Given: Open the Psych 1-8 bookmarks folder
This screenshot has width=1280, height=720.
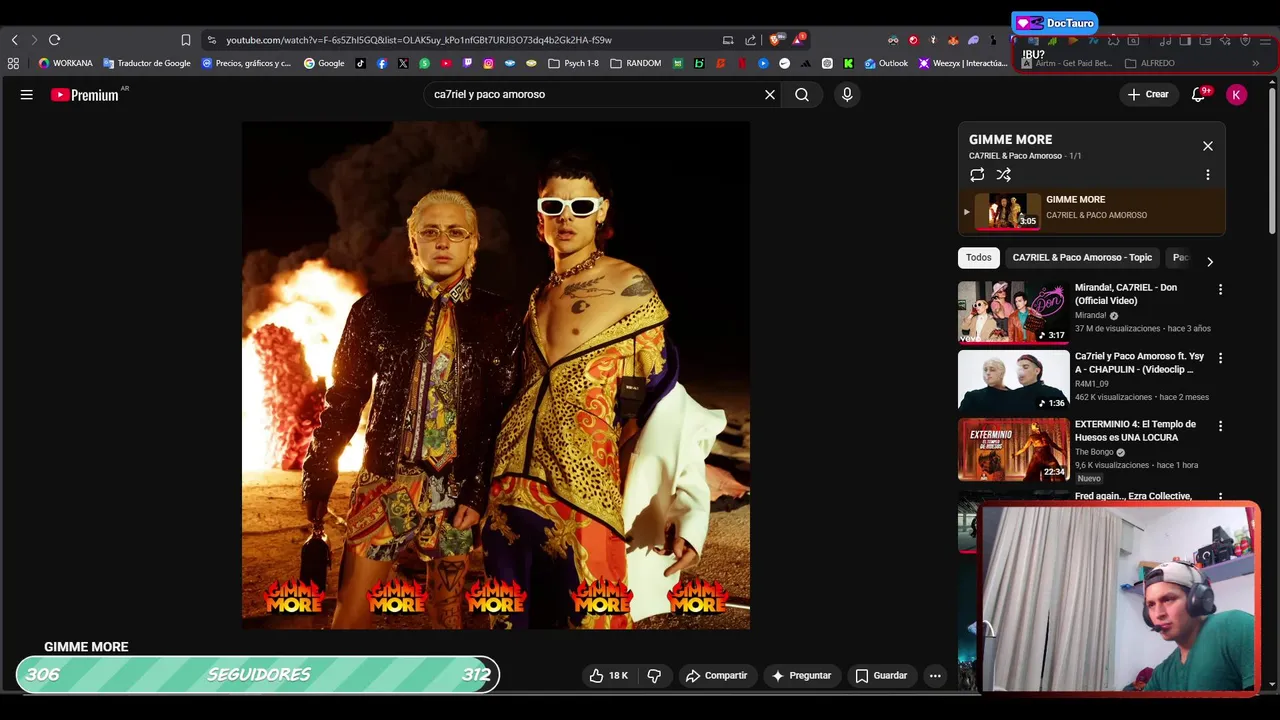Looking at the screenshot, I should click(x=574, y=63).
